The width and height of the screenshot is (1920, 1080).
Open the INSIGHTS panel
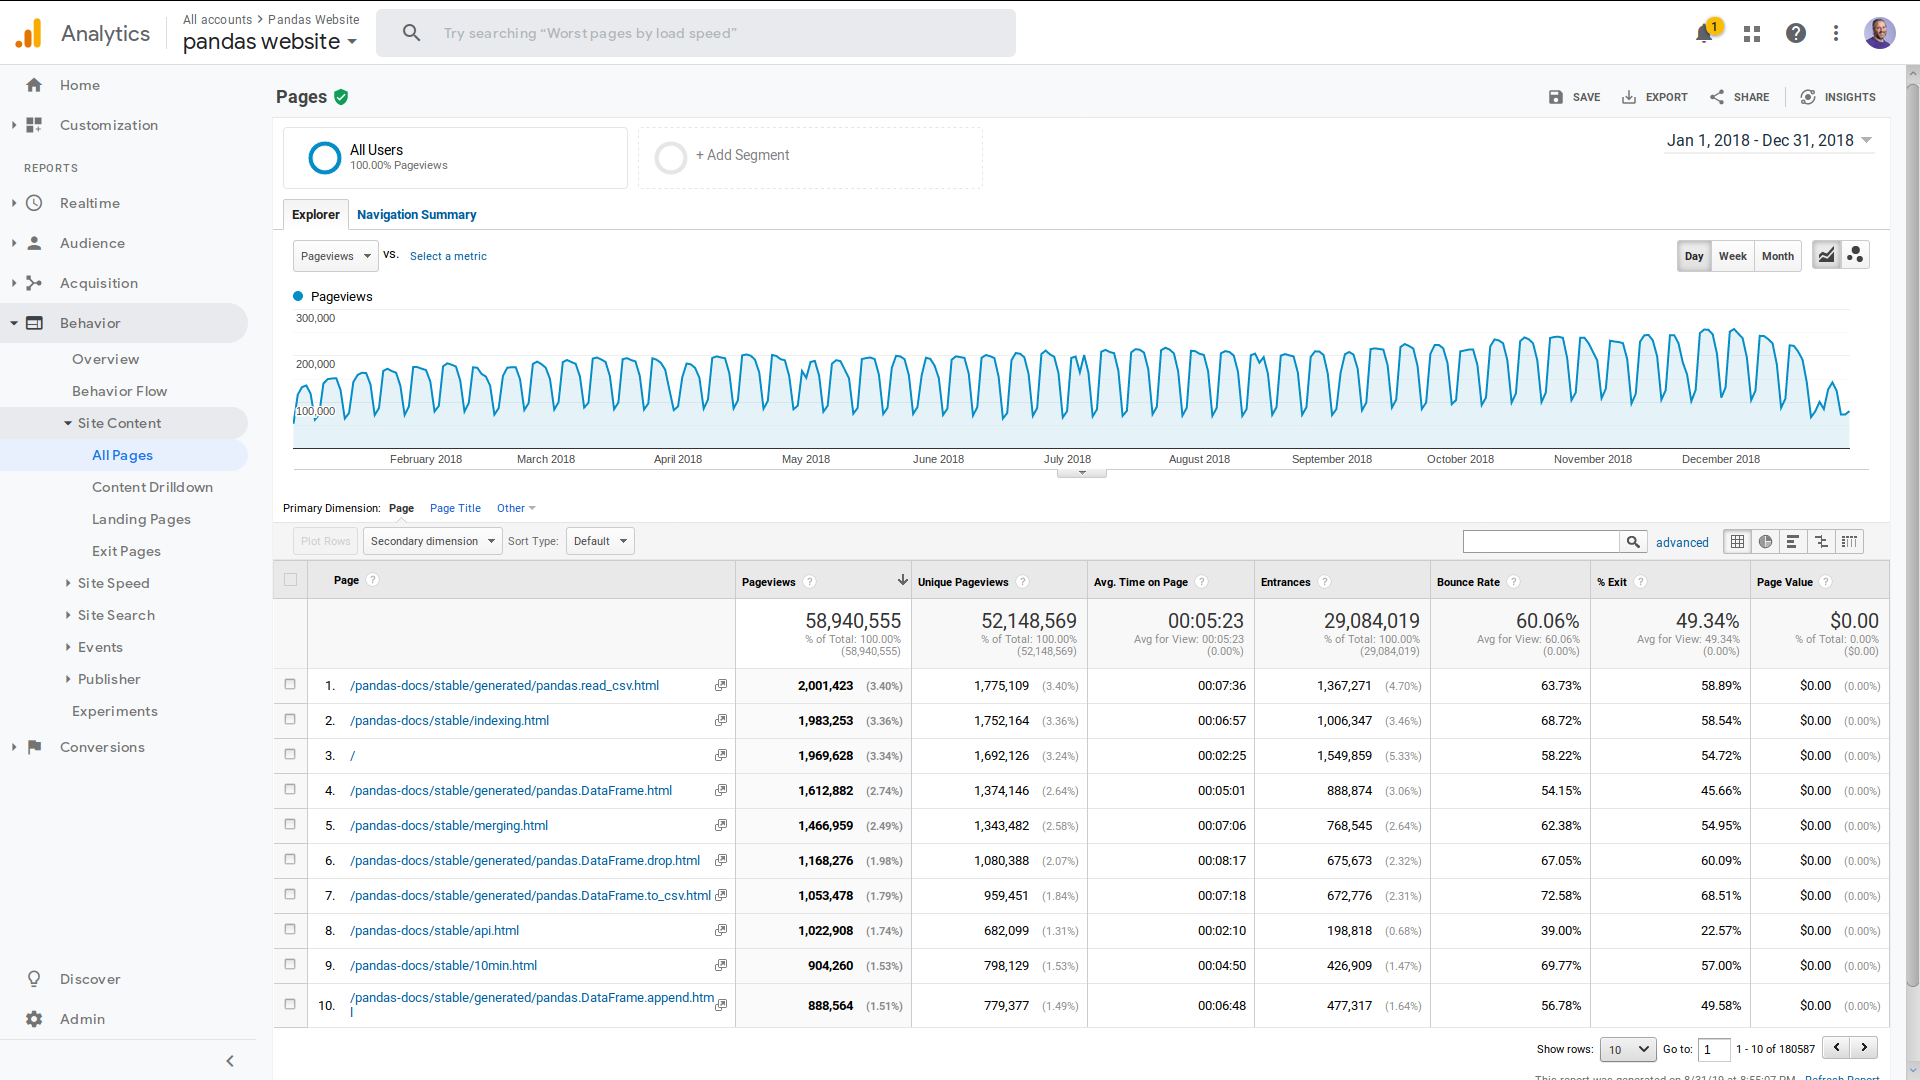click(1838, 97)
